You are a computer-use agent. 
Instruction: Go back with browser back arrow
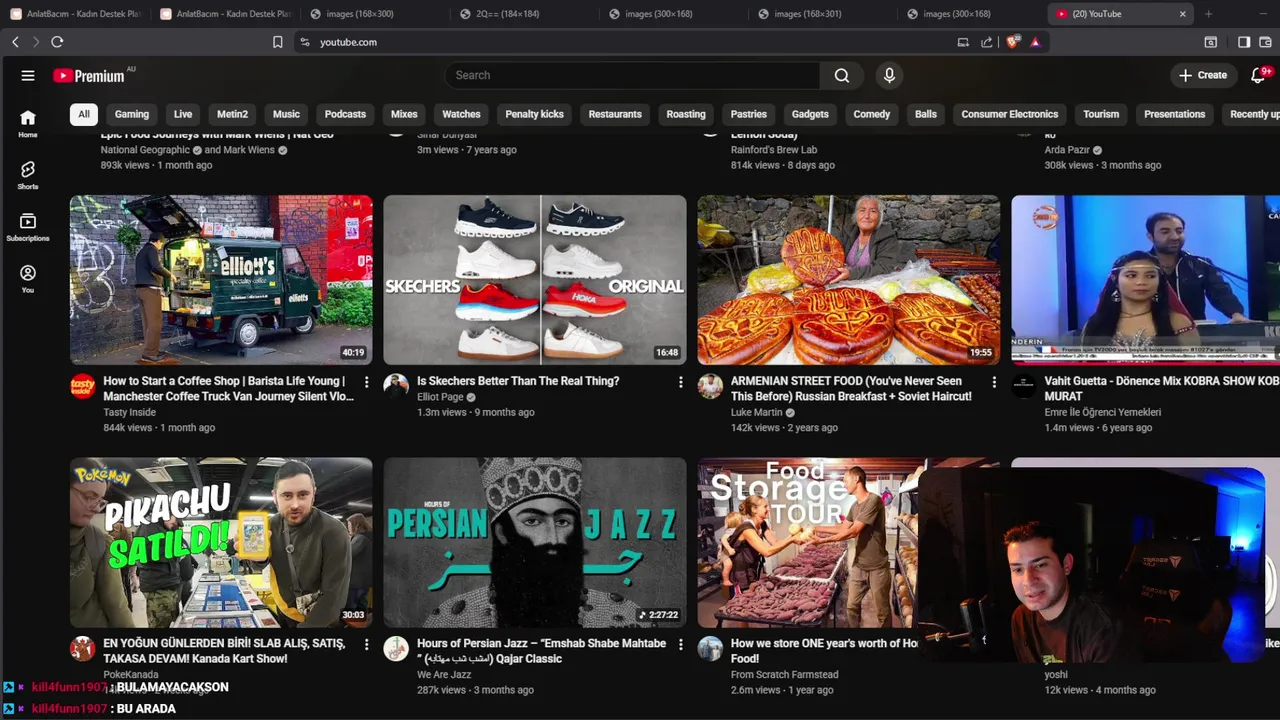pyautogui.click(x=15, y=42)
